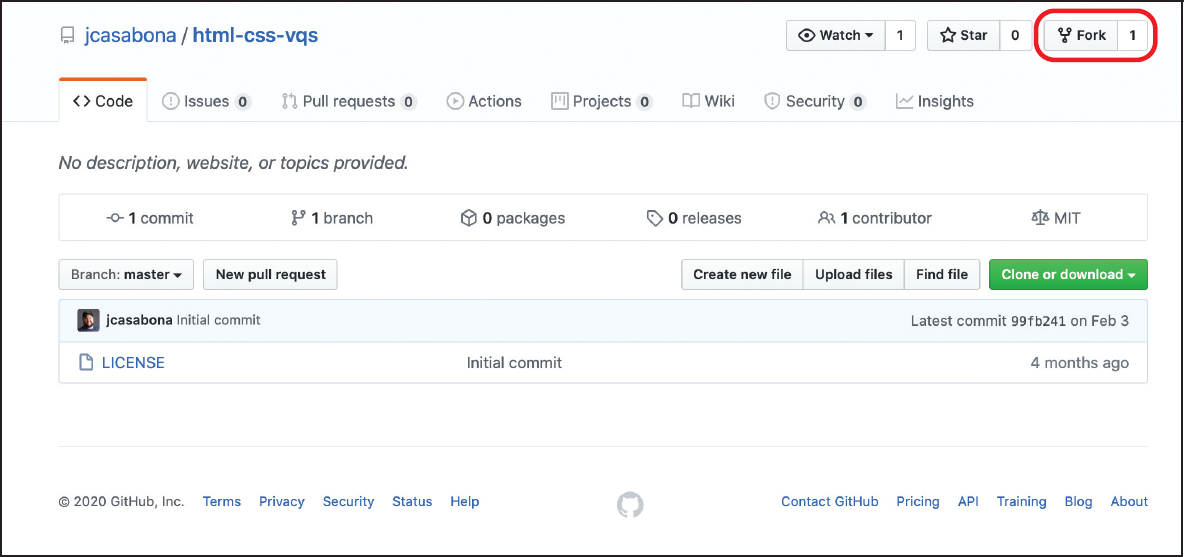Click the repository description text

pyautogui.click(x=233, y=162)
